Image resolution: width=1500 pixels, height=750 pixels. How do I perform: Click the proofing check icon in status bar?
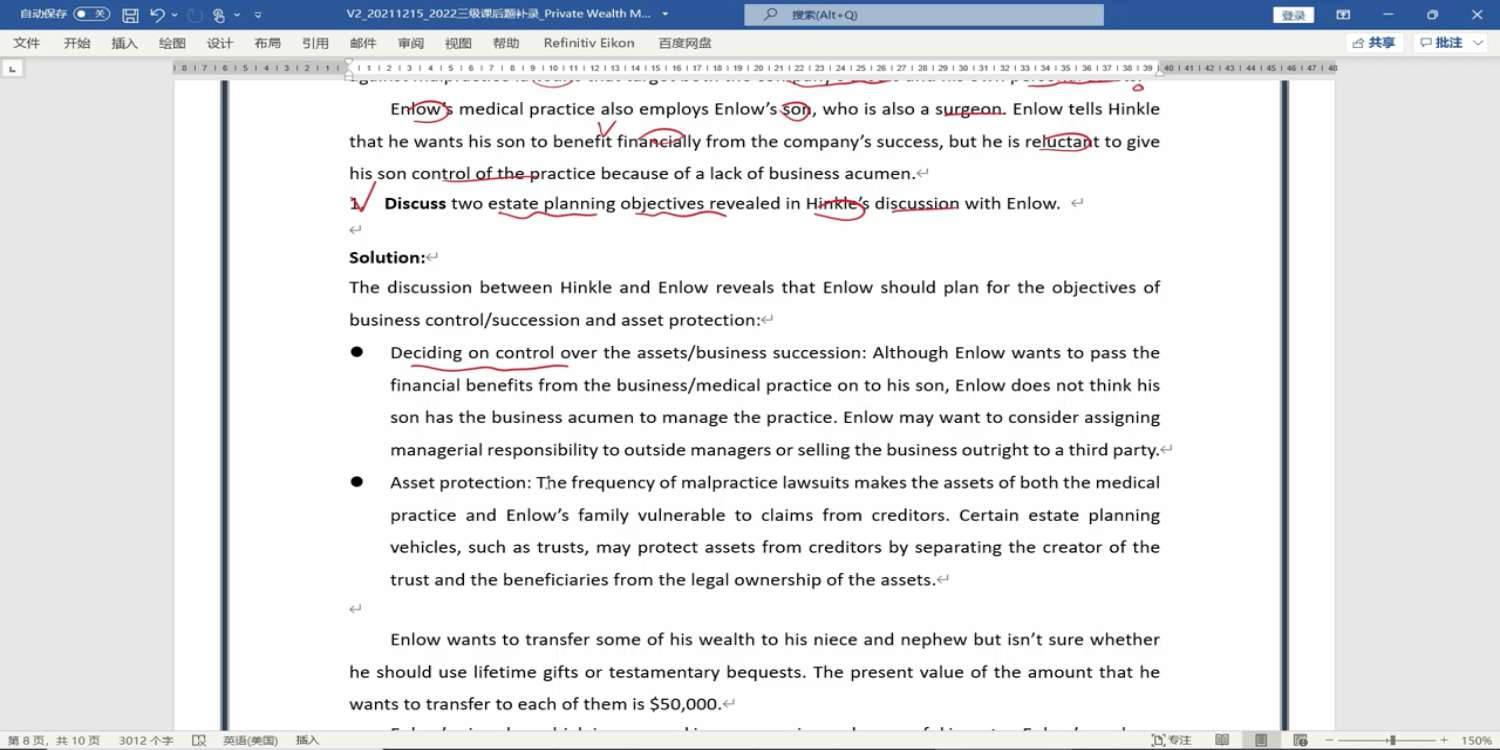(x=199, y=740)
